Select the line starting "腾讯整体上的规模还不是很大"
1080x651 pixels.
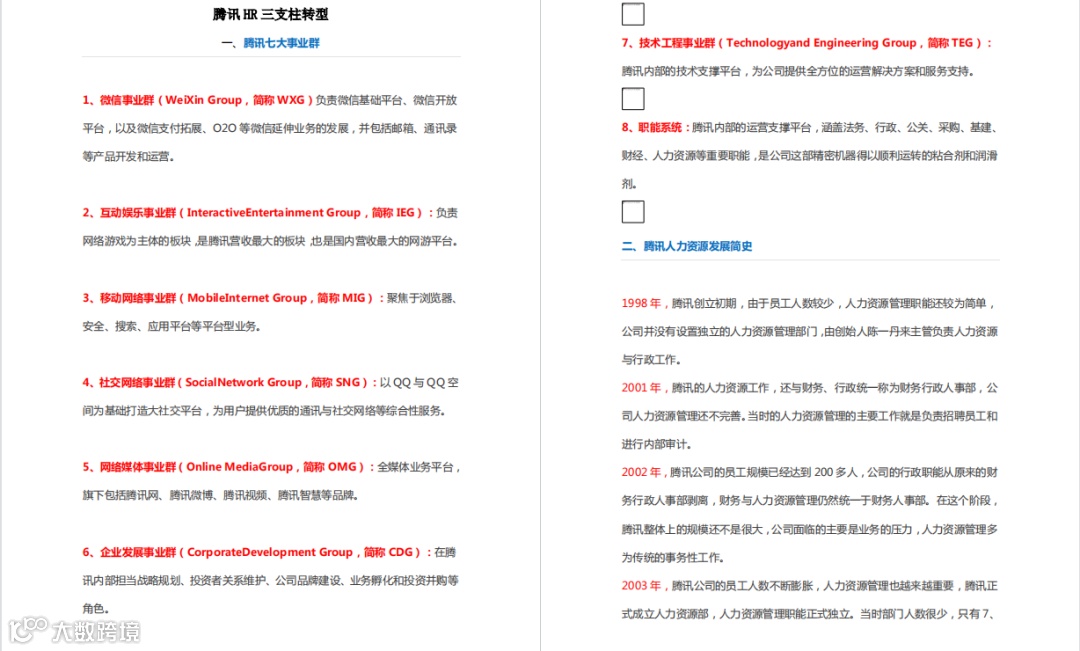click(x=809, y=529)
